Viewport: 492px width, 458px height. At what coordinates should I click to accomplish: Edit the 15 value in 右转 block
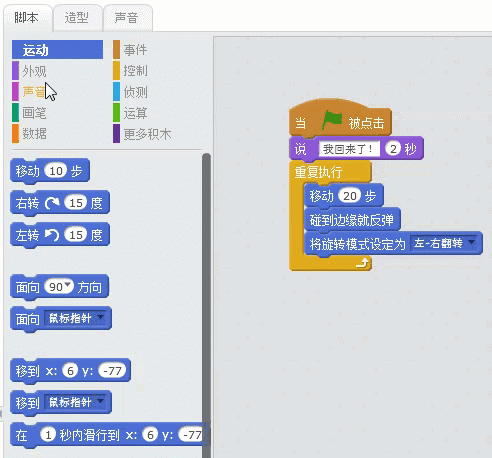[x=76, y=203]
